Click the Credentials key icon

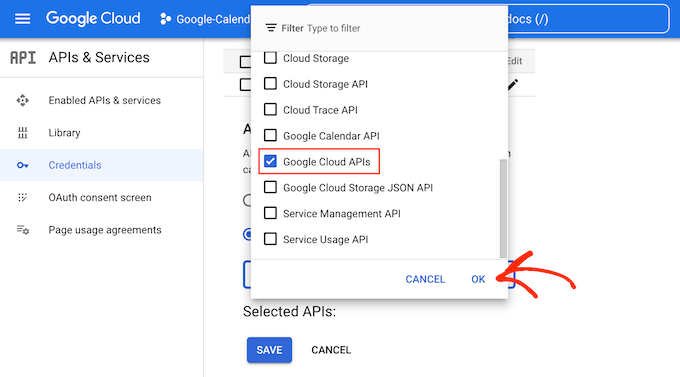(x=23, y=165)
